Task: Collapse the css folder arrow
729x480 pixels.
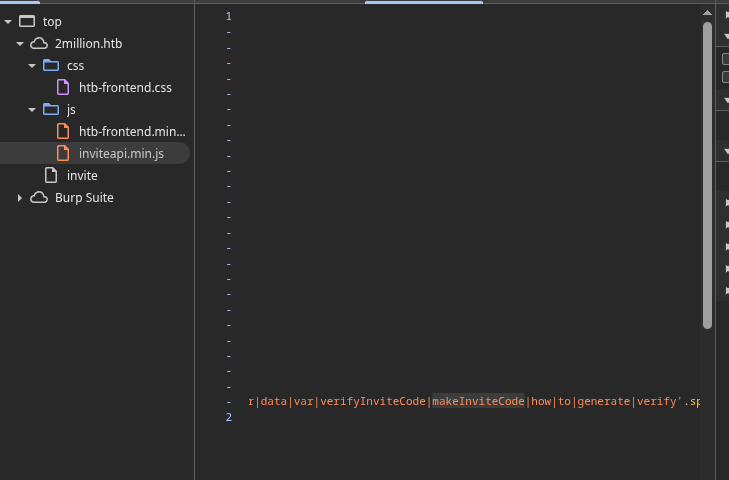Action: [32, 66]
